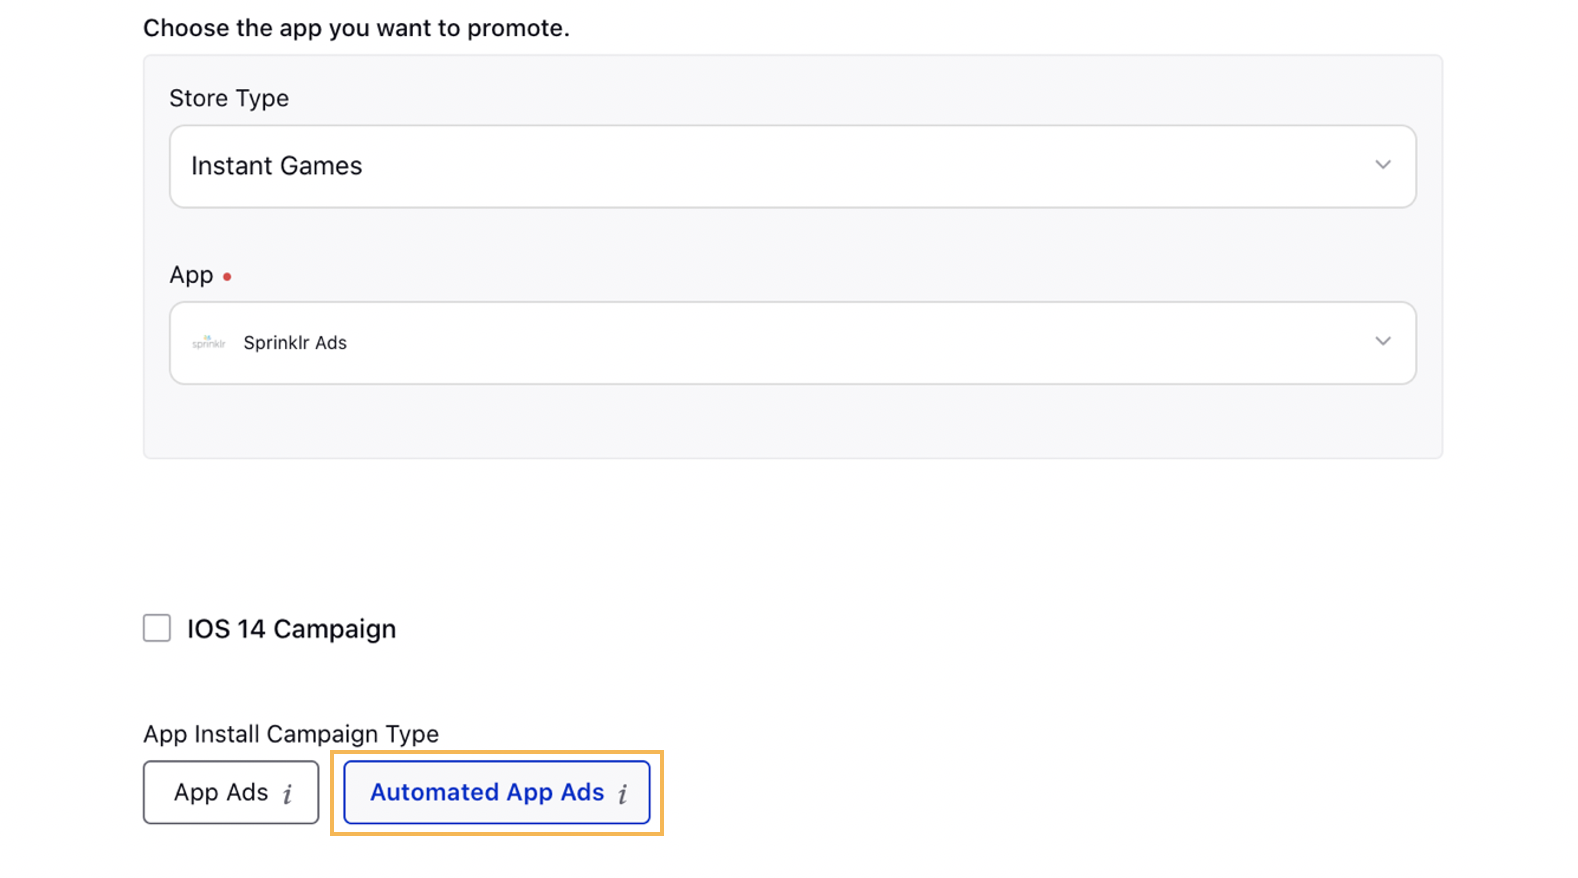Click the IOS 14 Campaign label text
Viewport: 1578px width, 878px height.
pyautogui.click(x=291, y=629)
